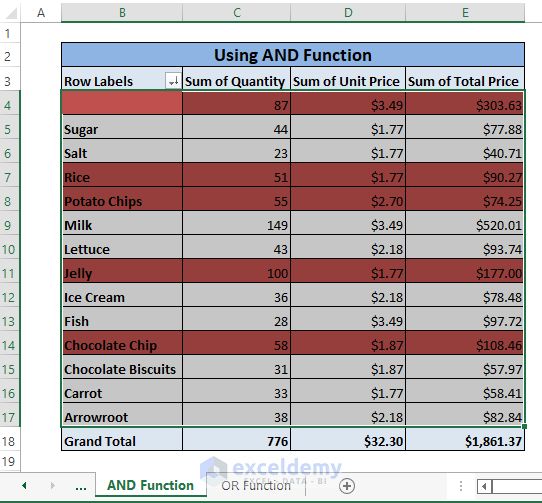Go to next sheet arrow
Viewport: 542px width, 503px height.
point(53,485)
